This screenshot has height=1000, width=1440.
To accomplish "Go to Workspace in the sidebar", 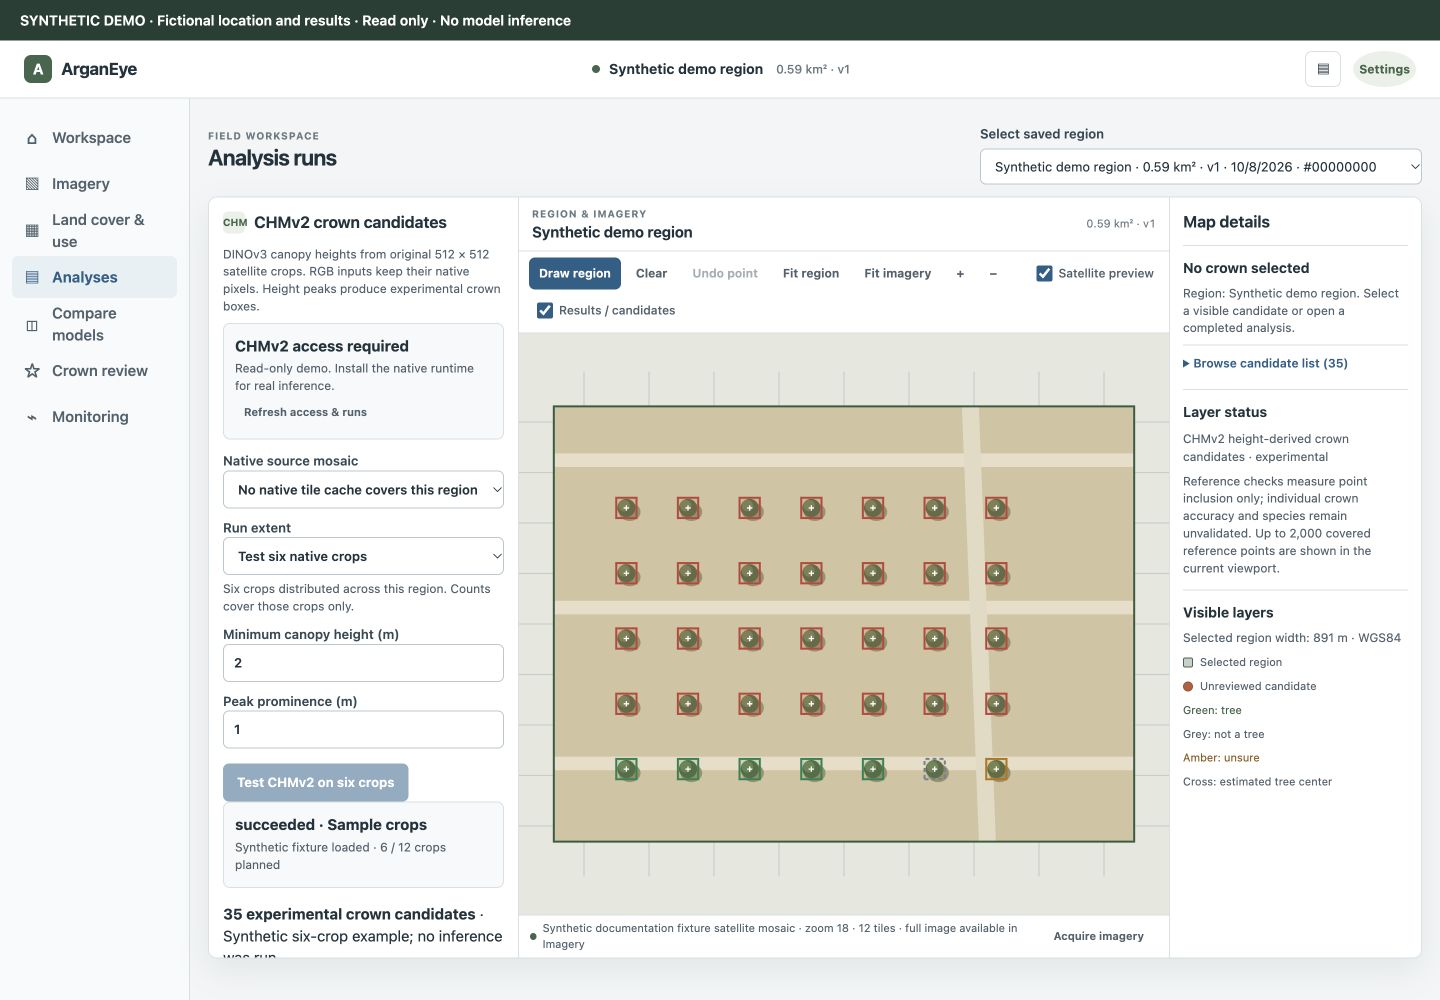I will pos(94,138).
